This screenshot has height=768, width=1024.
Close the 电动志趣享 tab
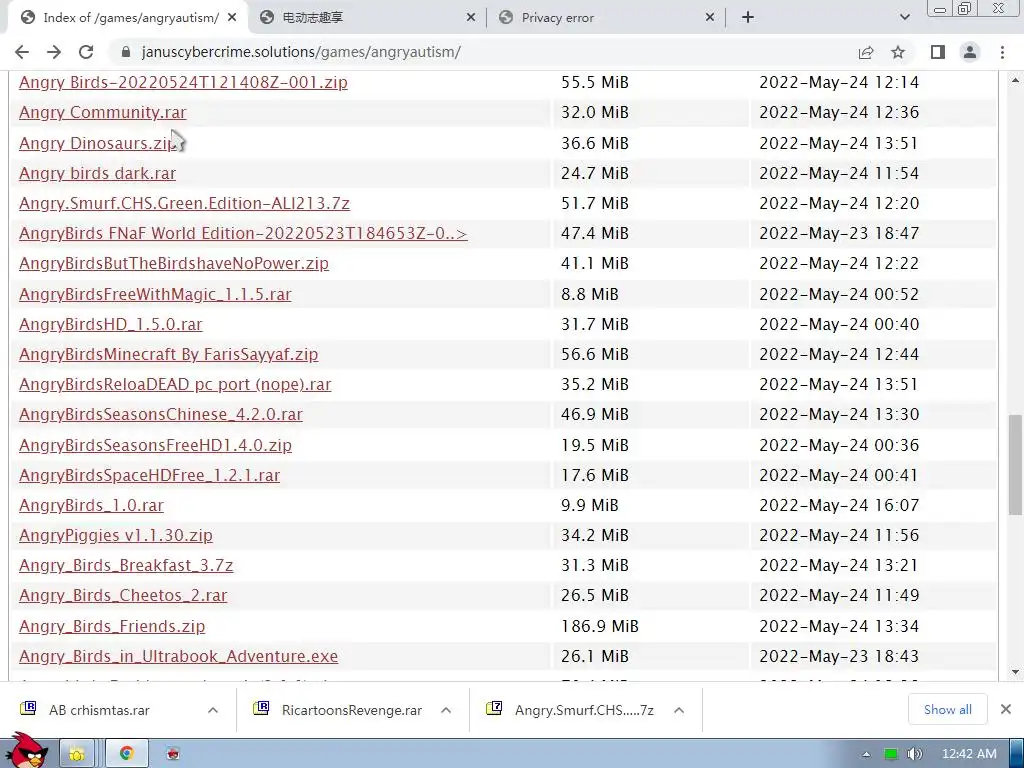(x=471, y=18)
